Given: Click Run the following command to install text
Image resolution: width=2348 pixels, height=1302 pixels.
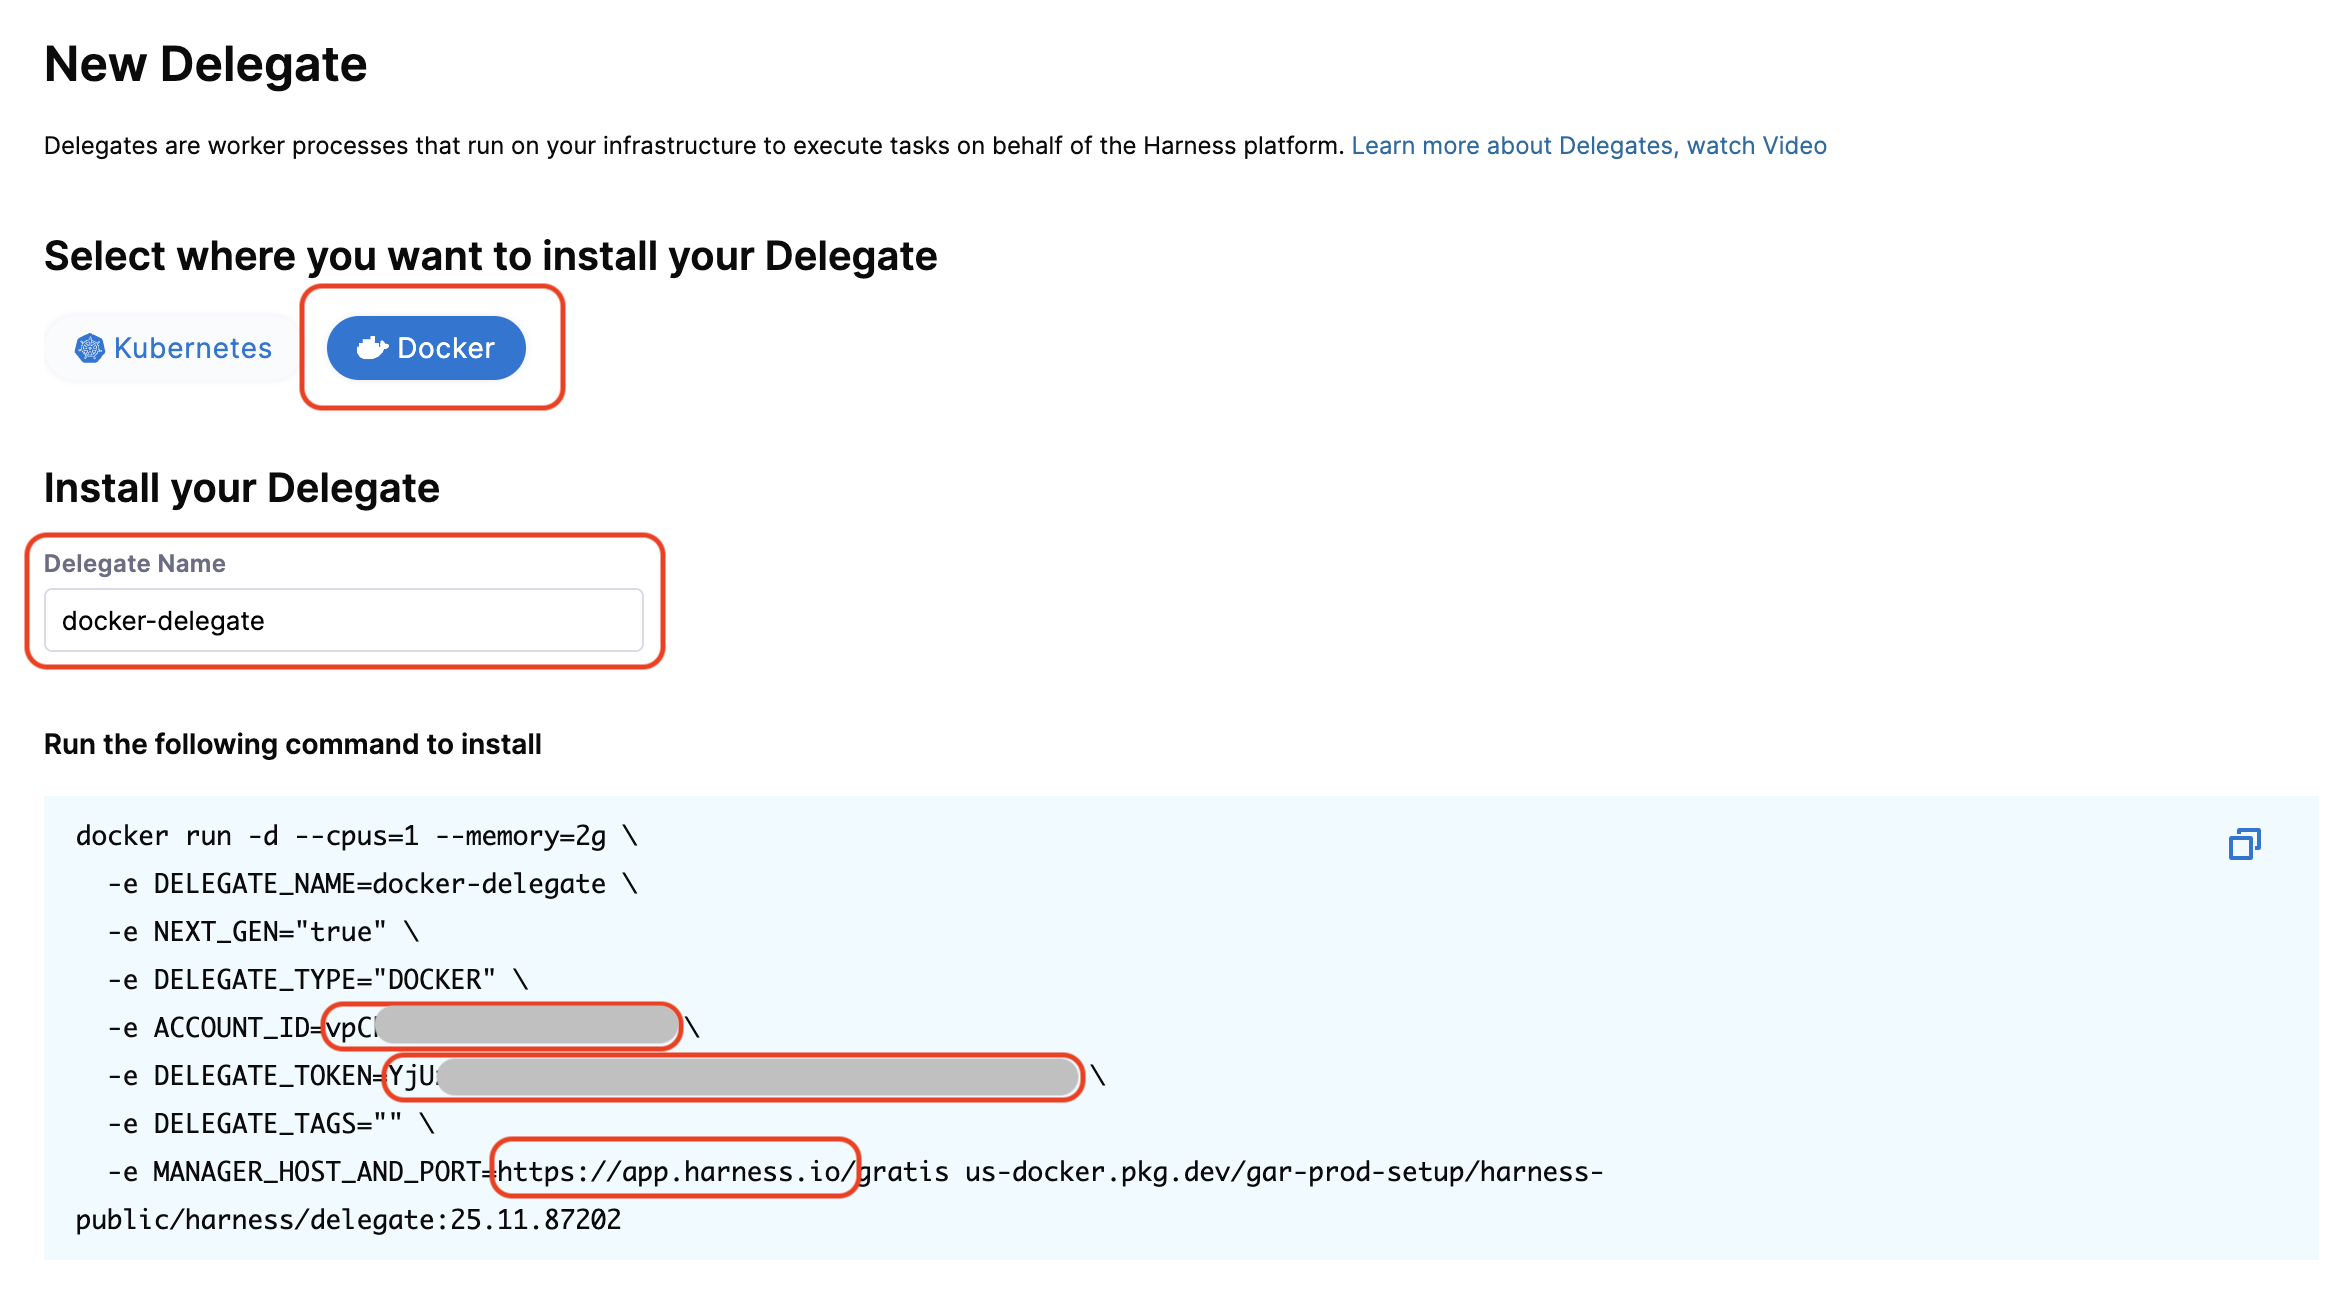Looking at the screenshot, I should pos(292,745).
